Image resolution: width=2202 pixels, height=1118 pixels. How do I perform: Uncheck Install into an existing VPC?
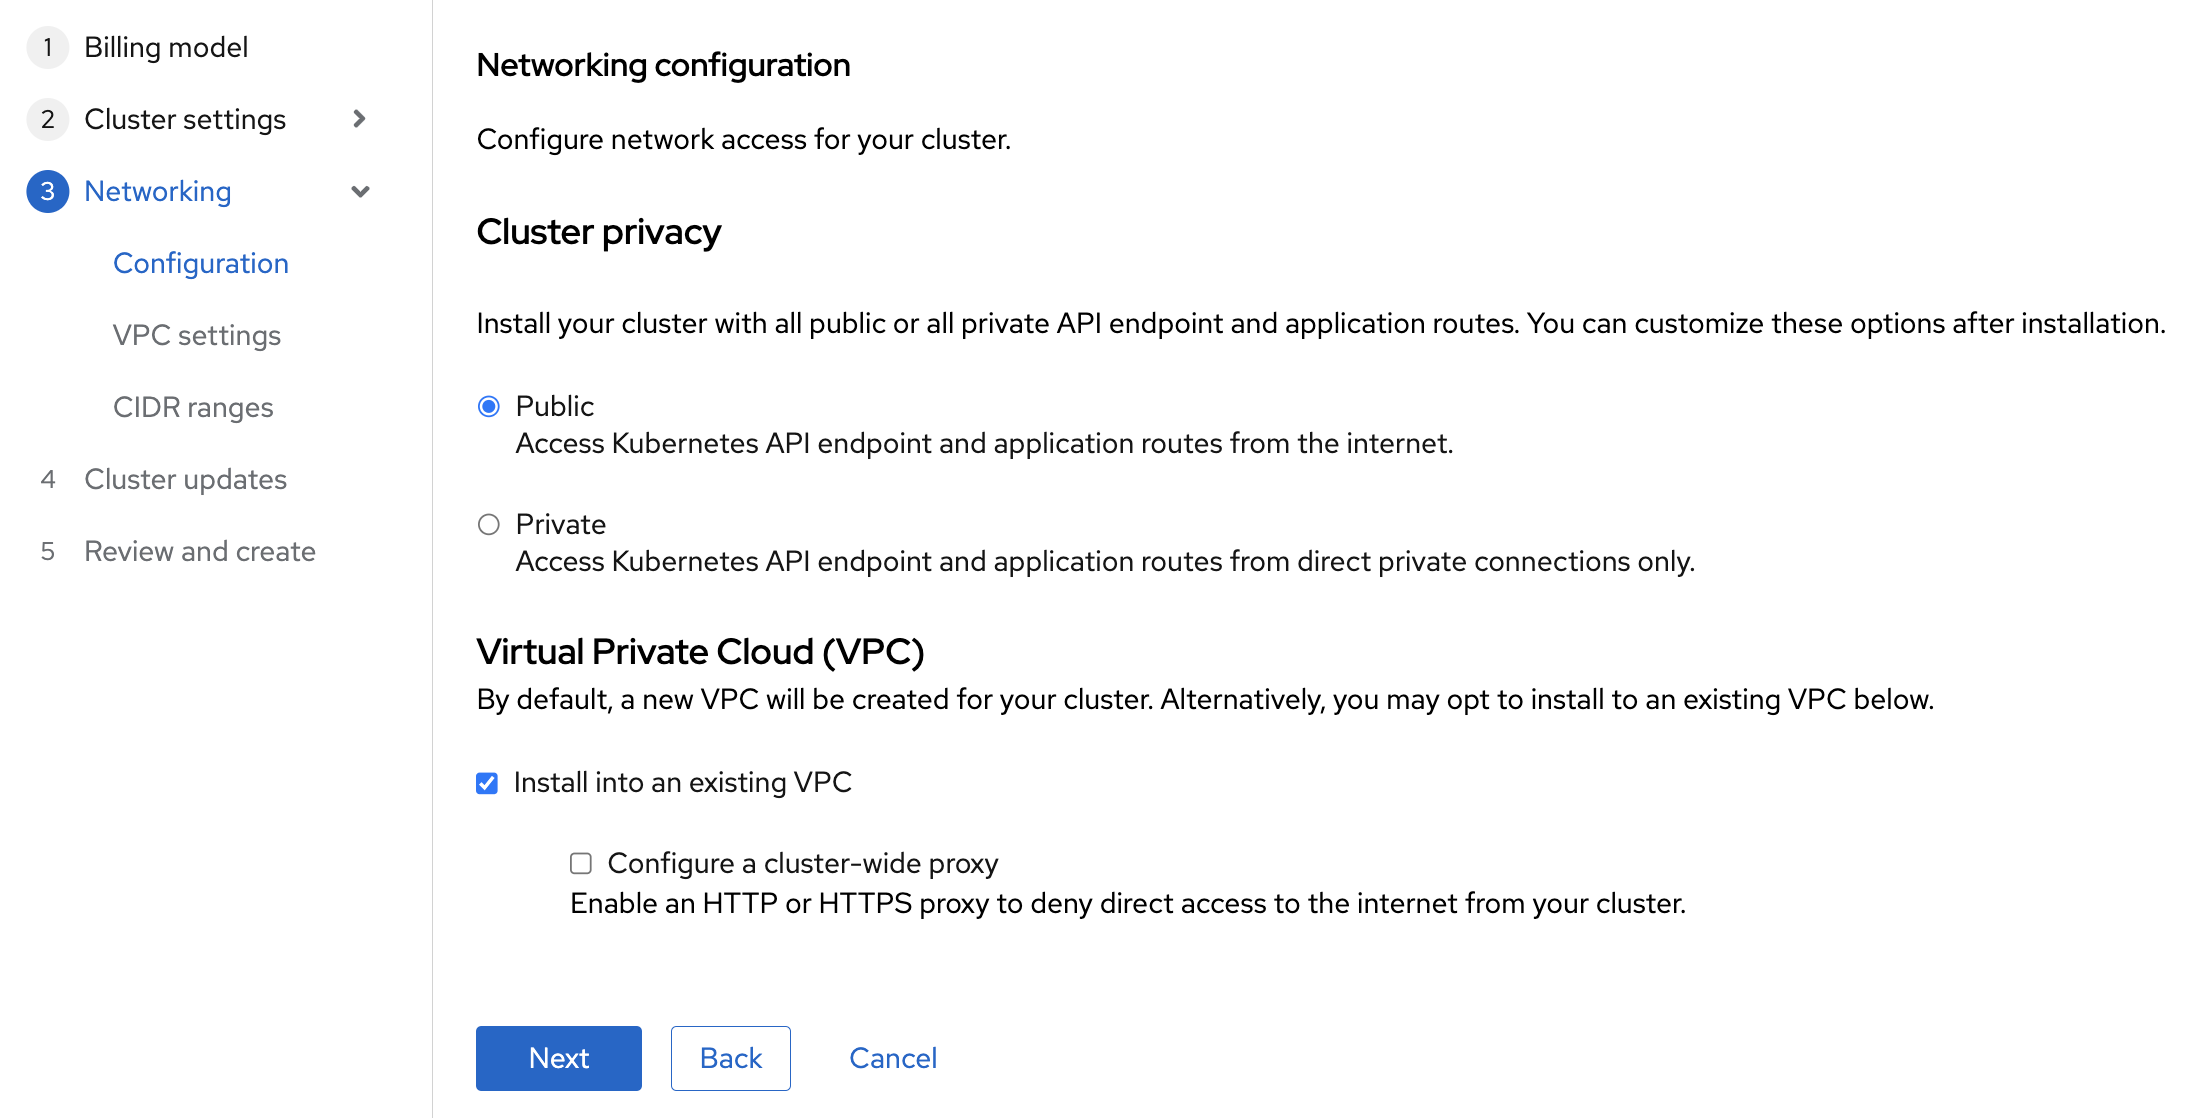click(x=487, y=783)
